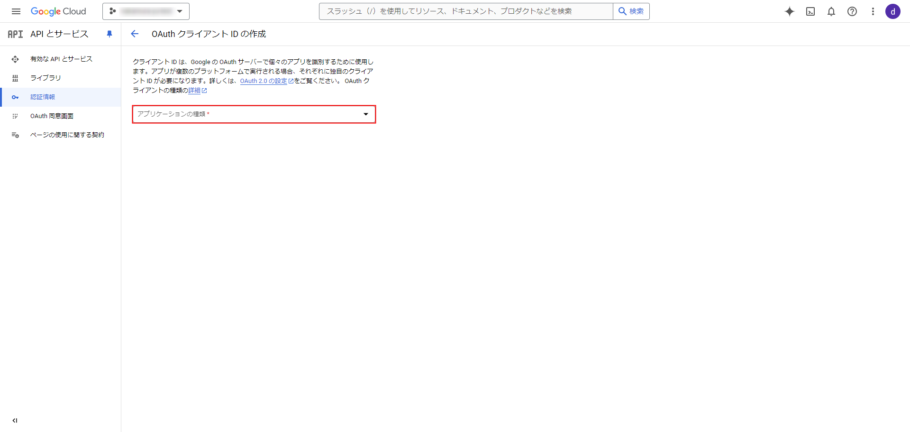Collapse the left sidebar navigation panel
Viewport: 910px width, 432px height.
pyautogui.click(x=15, y=420)
